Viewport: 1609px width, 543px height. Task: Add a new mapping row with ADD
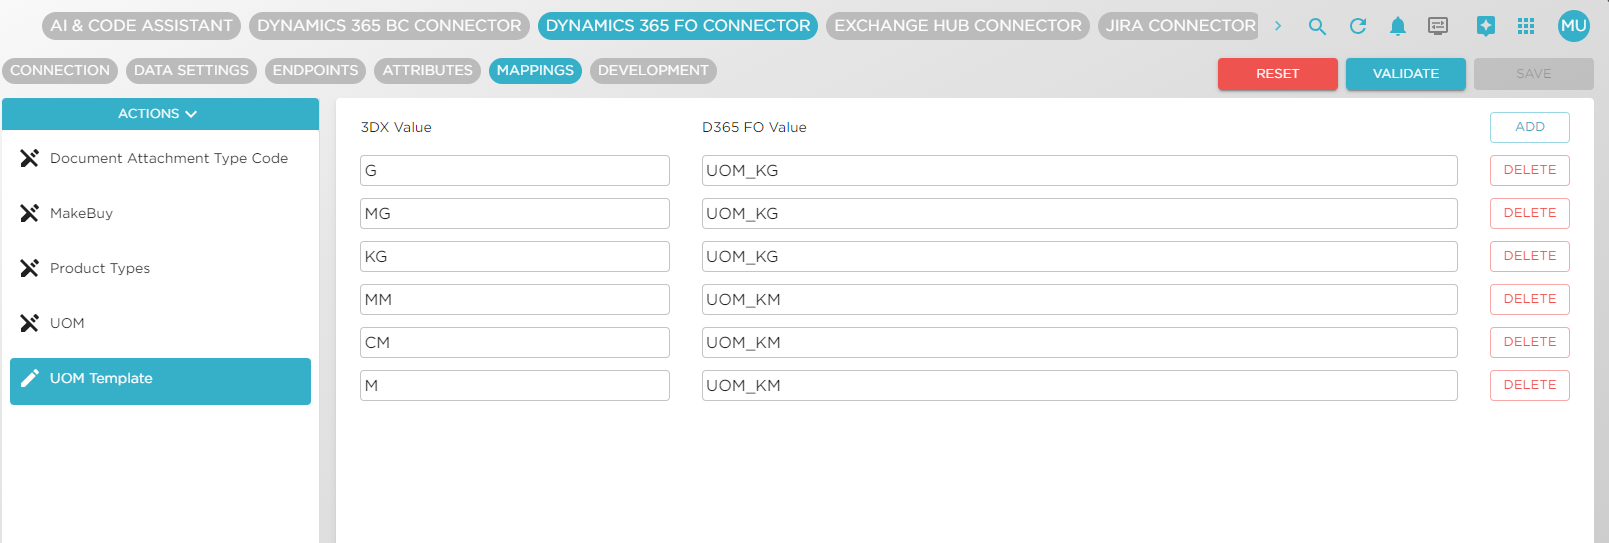pyautogui.click(x=1529, y=127)
